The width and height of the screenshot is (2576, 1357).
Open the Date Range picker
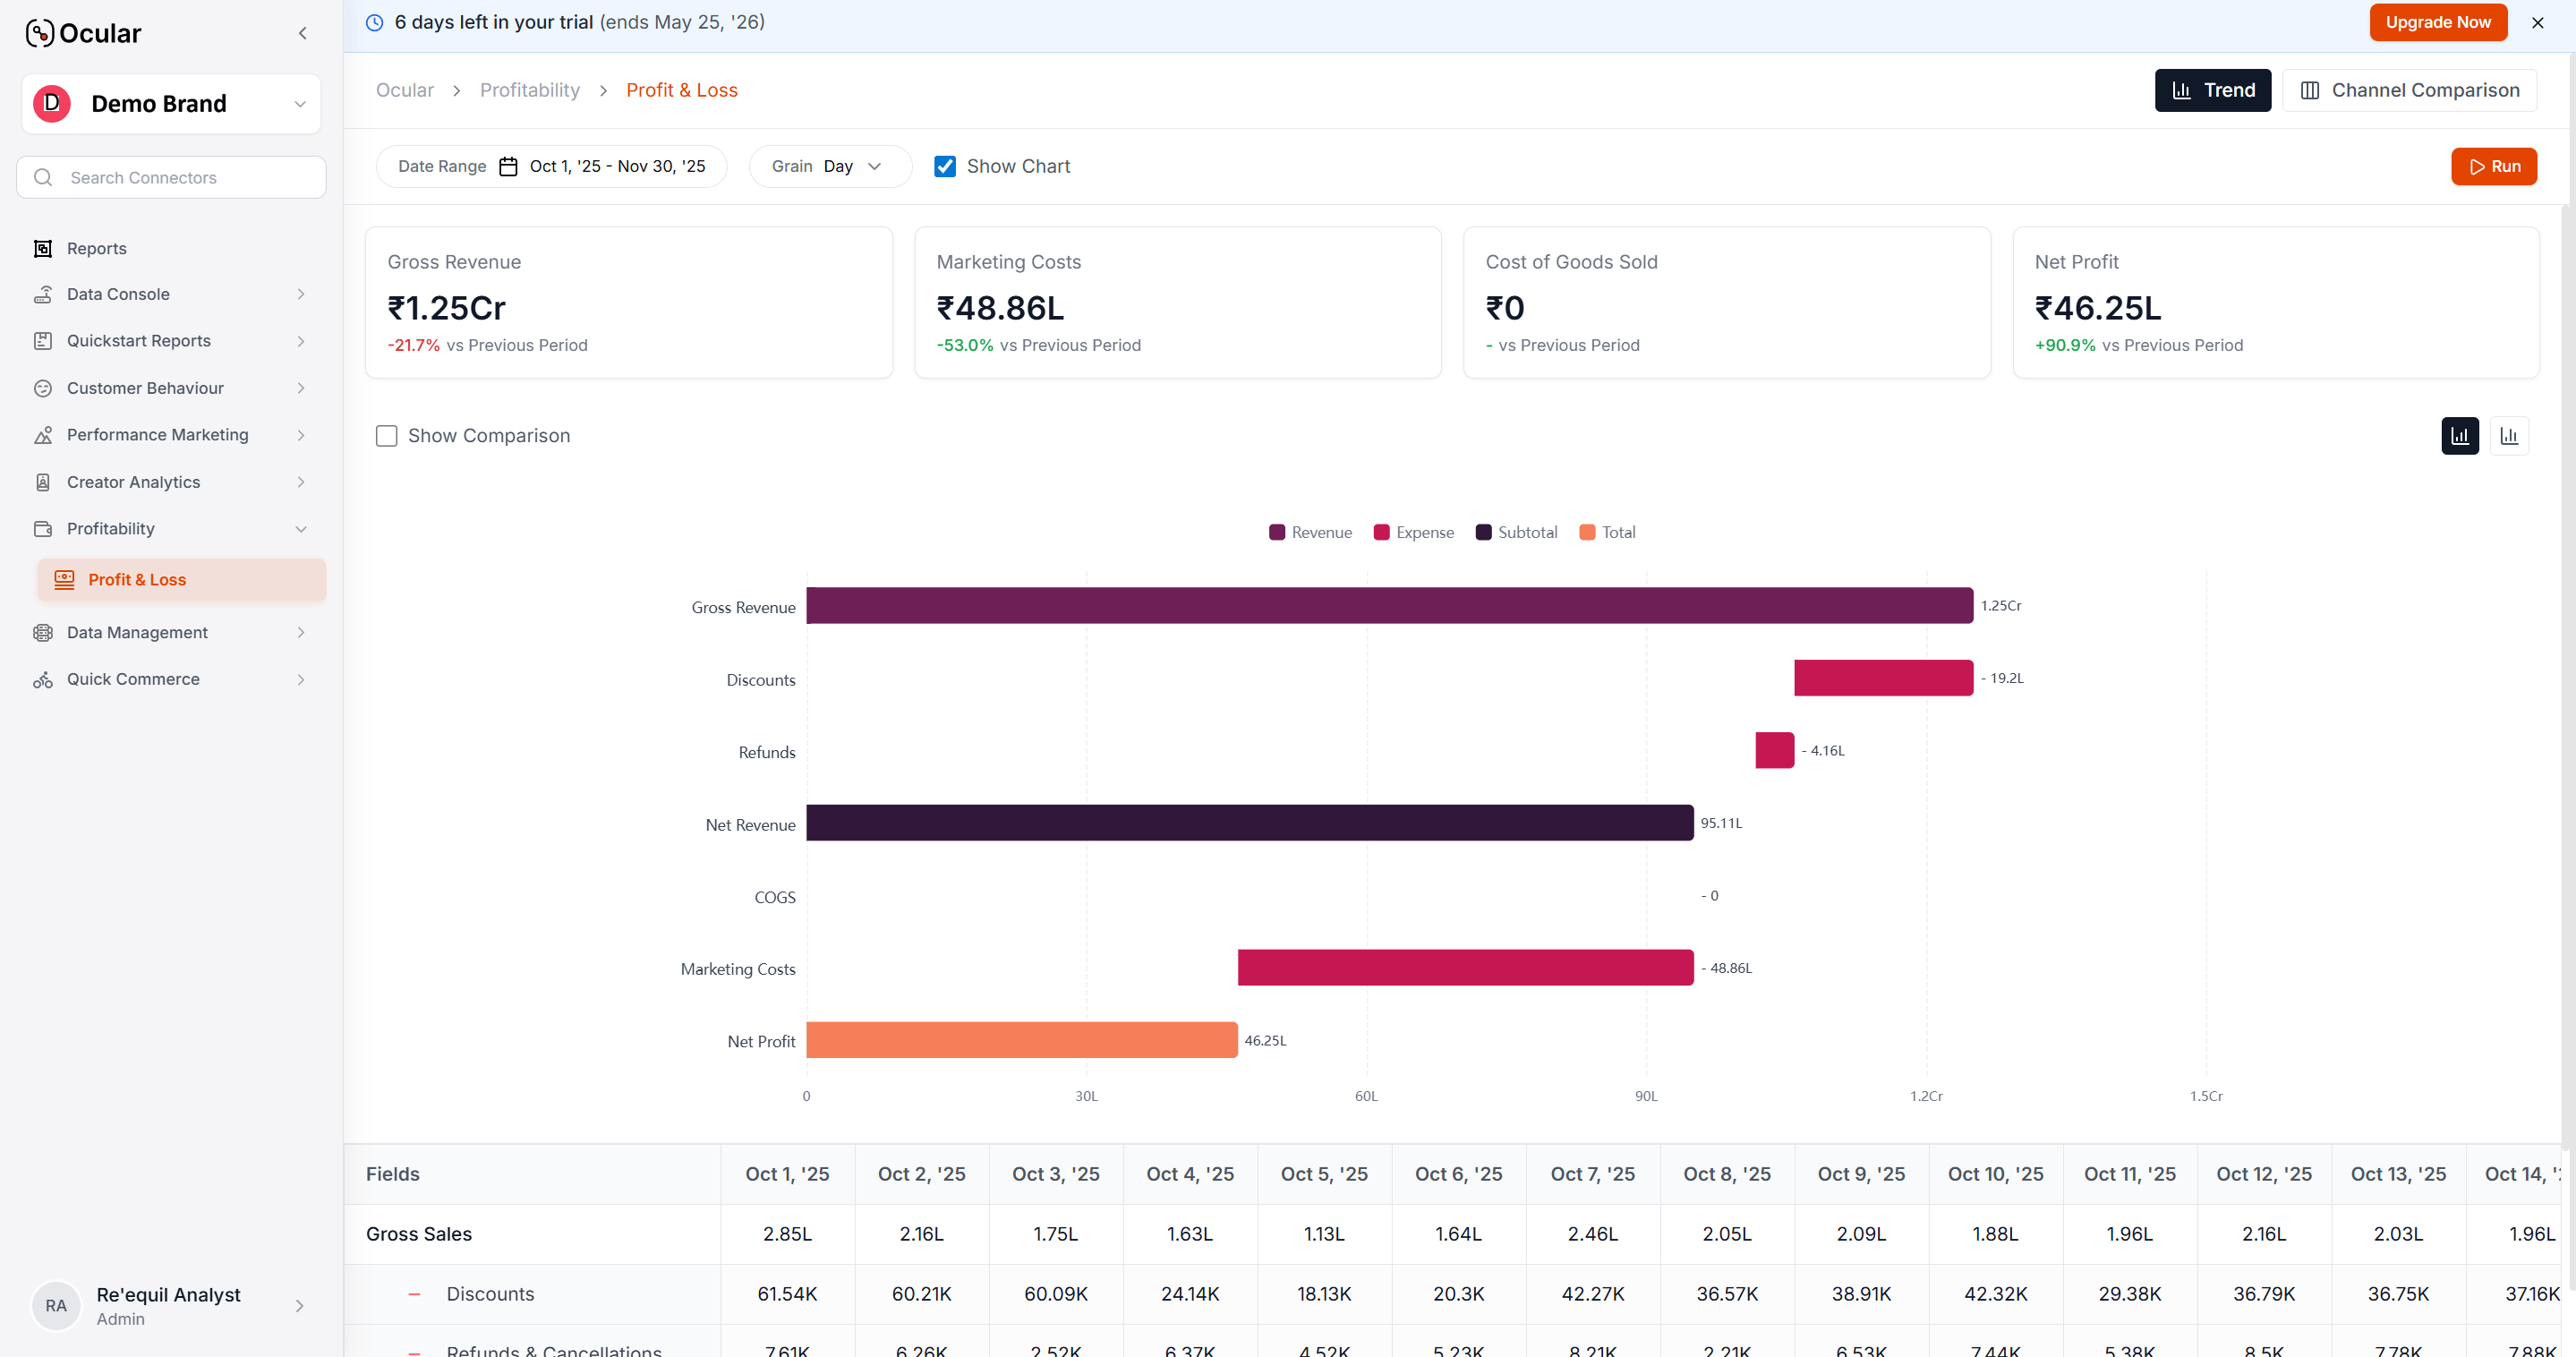point(551,166)
